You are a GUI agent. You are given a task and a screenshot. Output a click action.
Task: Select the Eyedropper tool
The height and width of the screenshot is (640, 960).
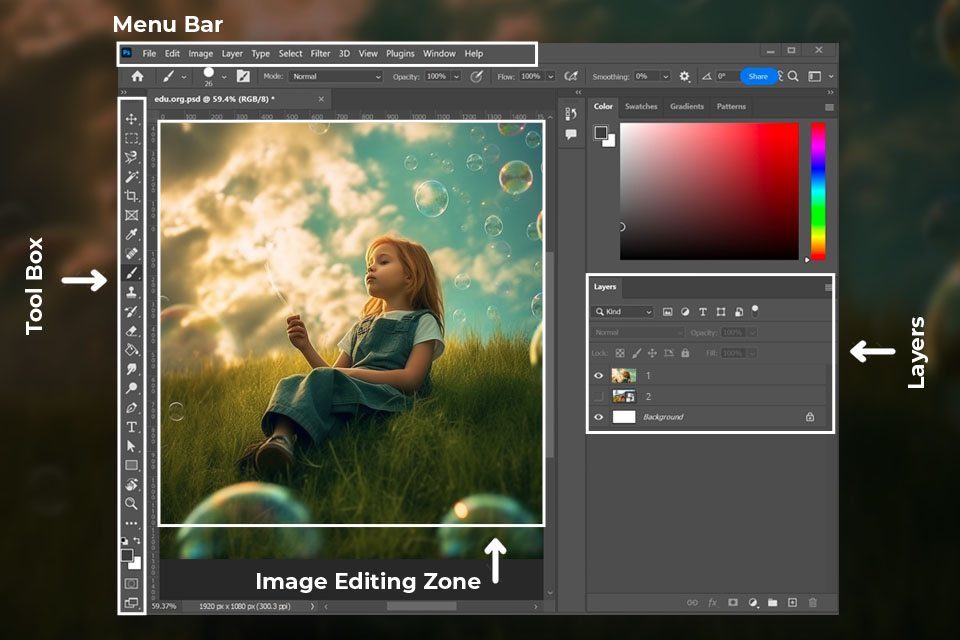coord(131,234)
